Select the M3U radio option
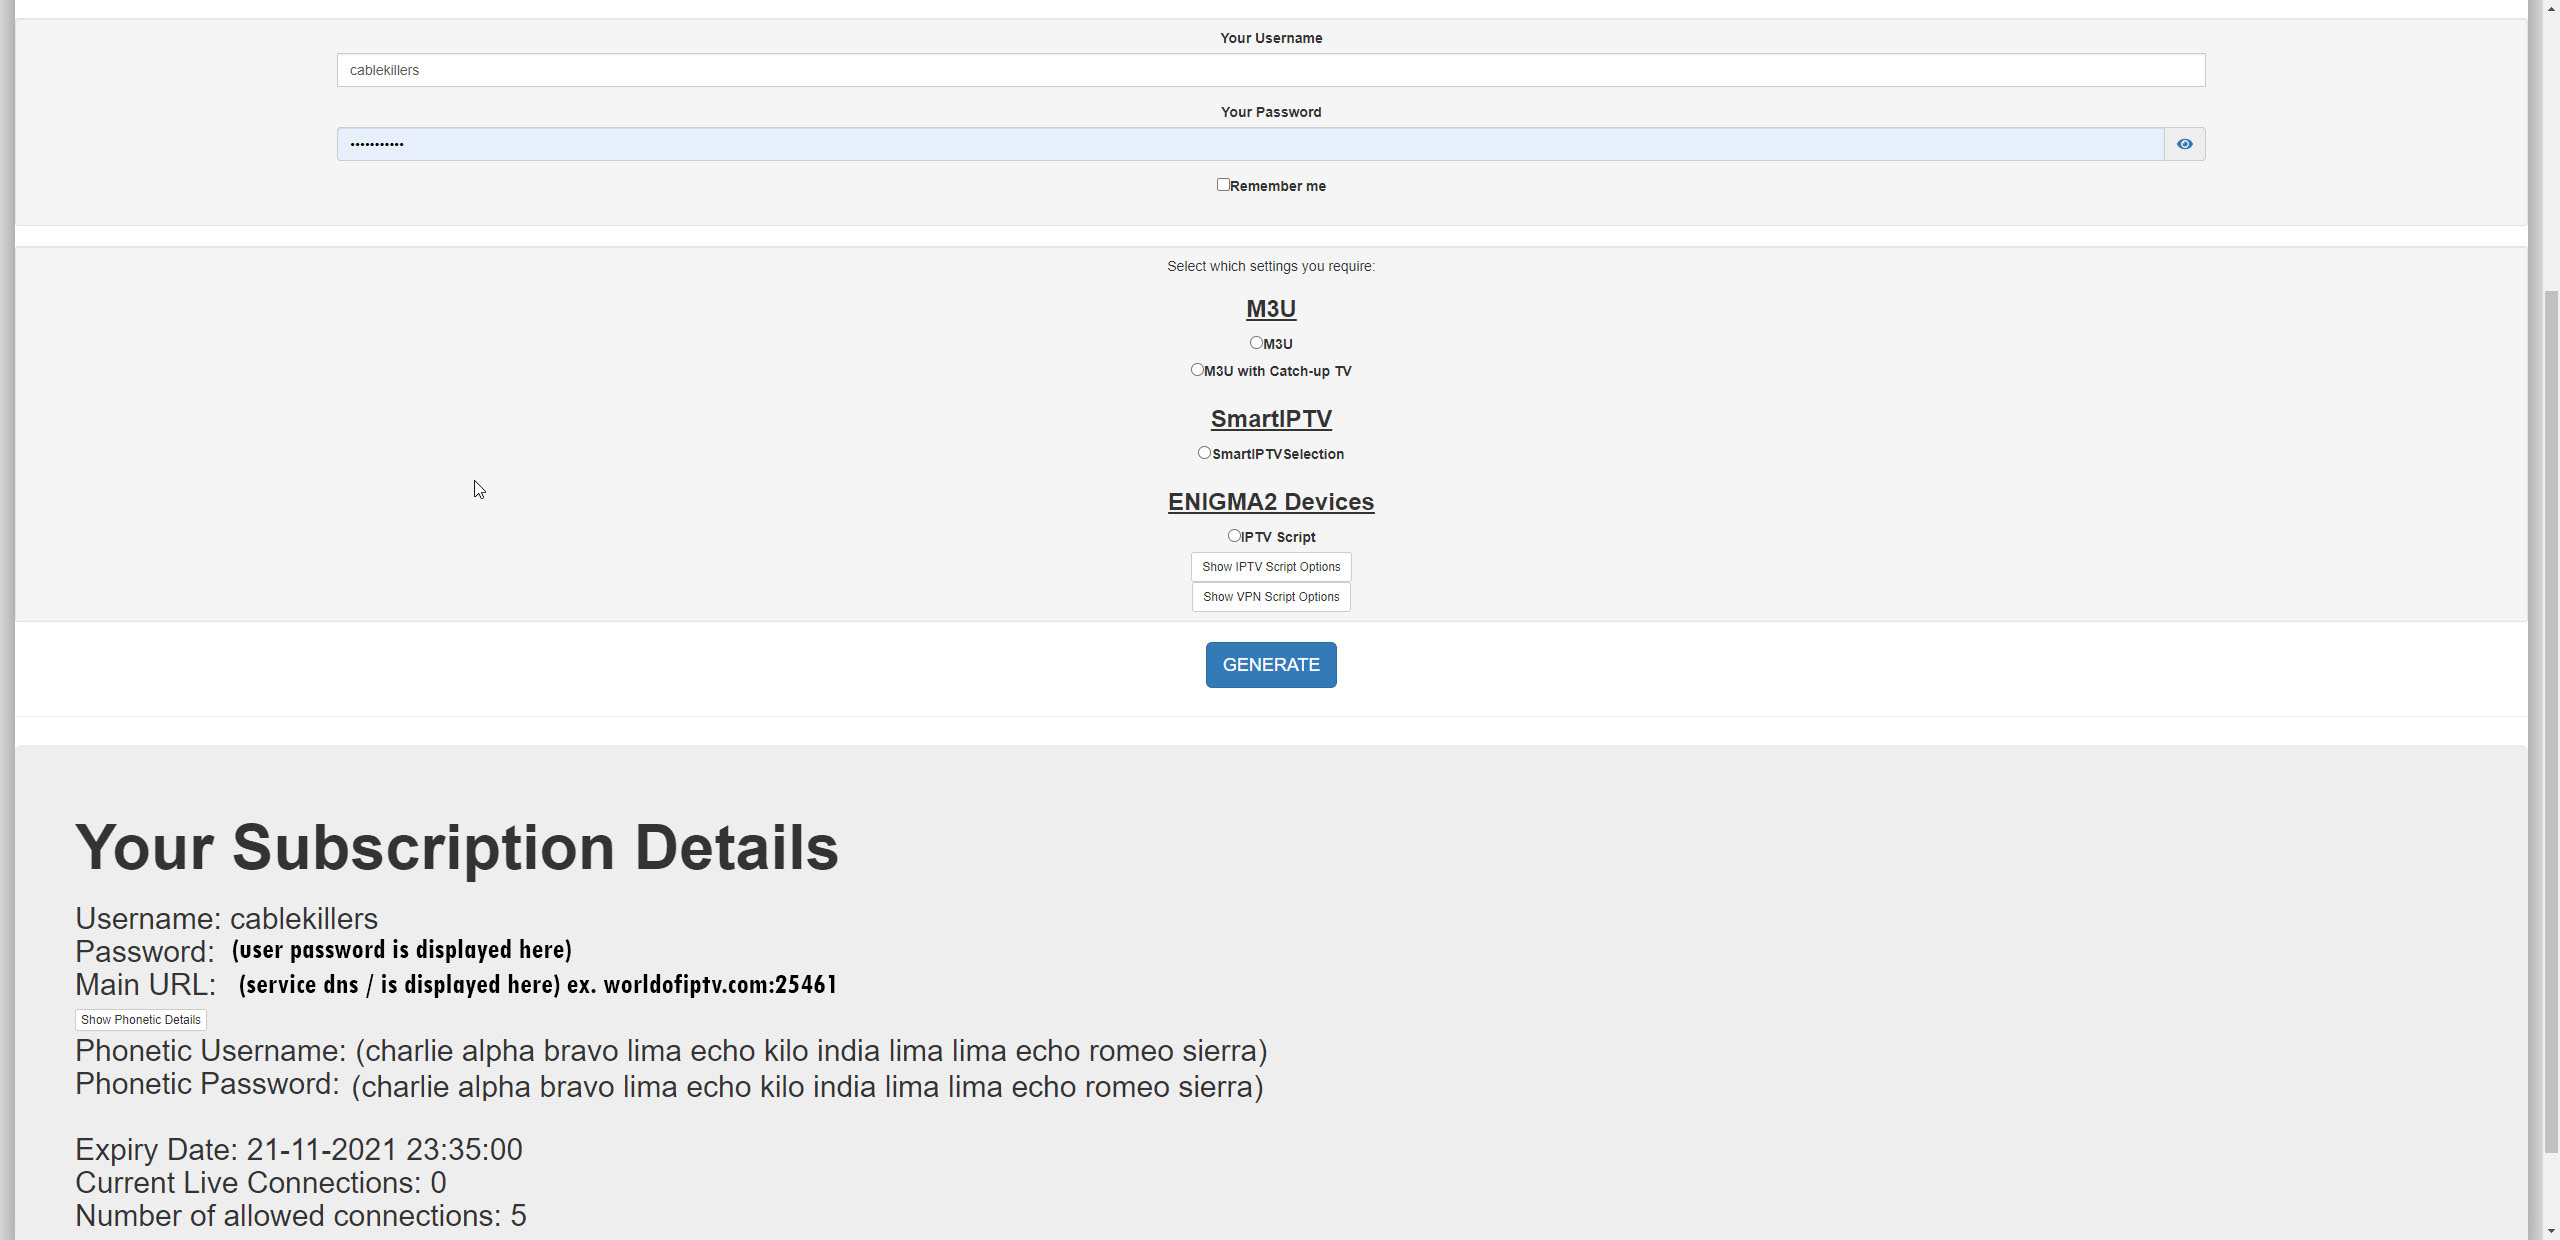 [x=1256, y=343]
